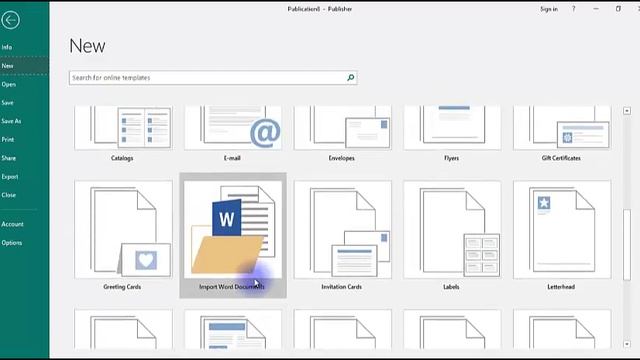This screenshot has width=640, height=360.
Task: Click the Envelopes label text
Action: 342,158
